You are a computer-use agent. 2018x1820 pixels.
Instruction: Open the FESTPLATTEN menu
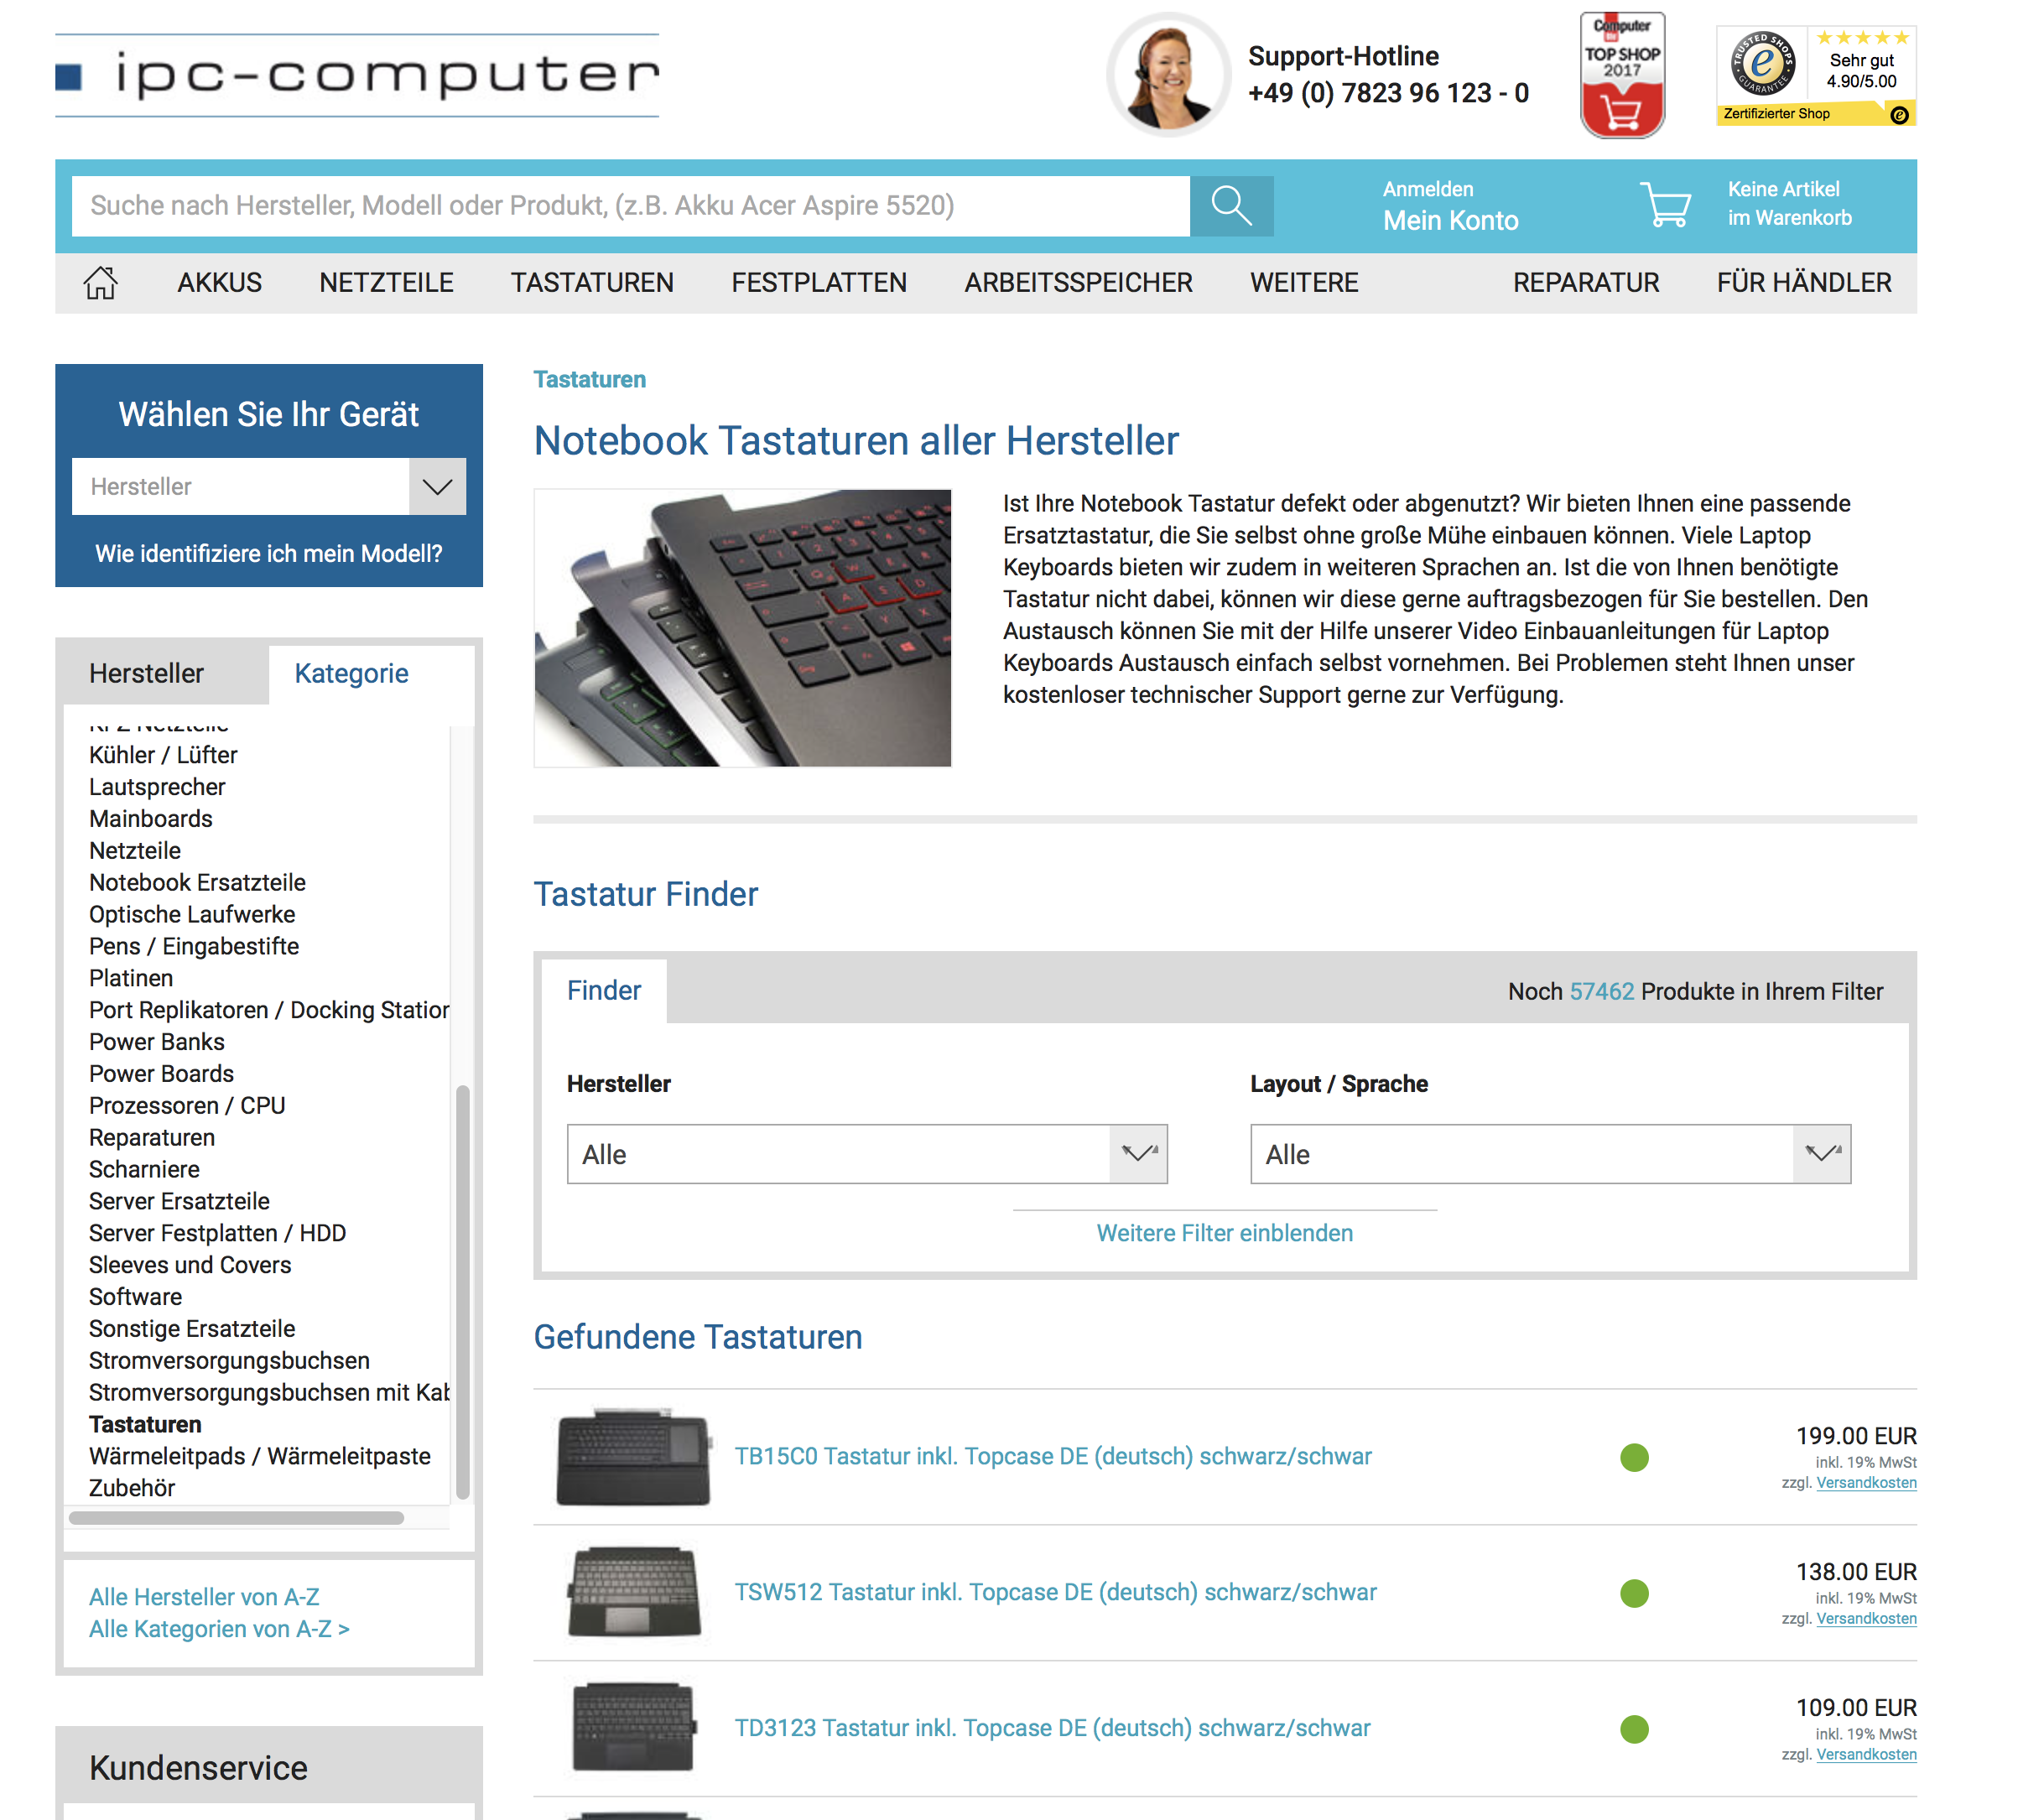(819, 283)
